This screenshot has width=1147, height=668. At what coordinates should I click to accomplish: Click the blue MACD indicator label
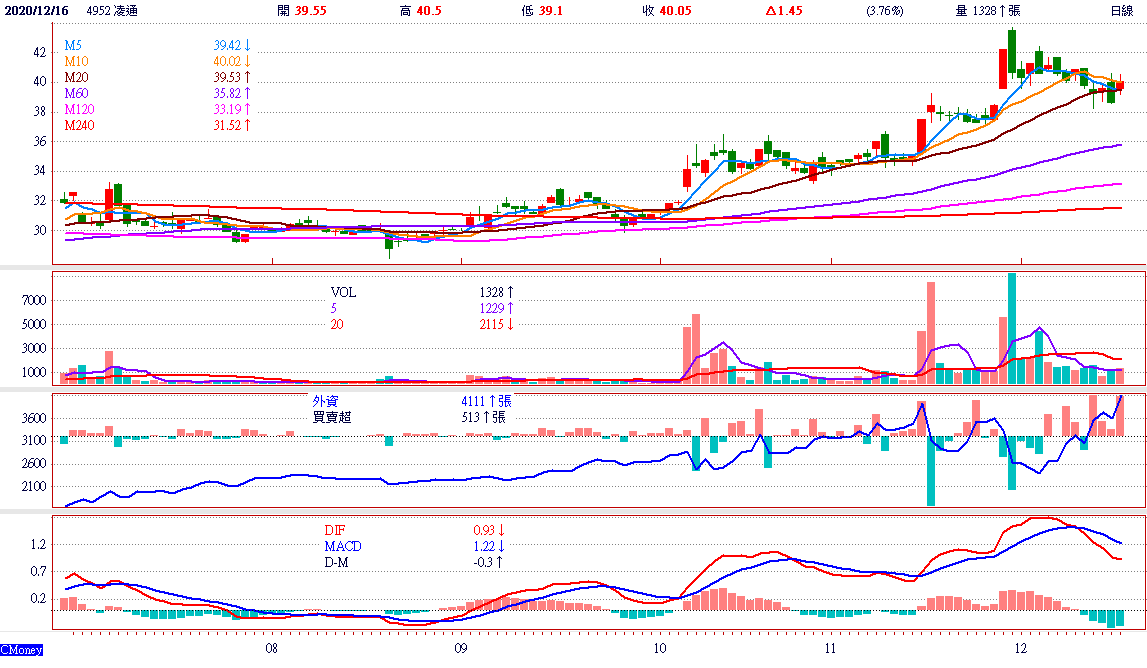pyautogui.click(x=343, y=547)
